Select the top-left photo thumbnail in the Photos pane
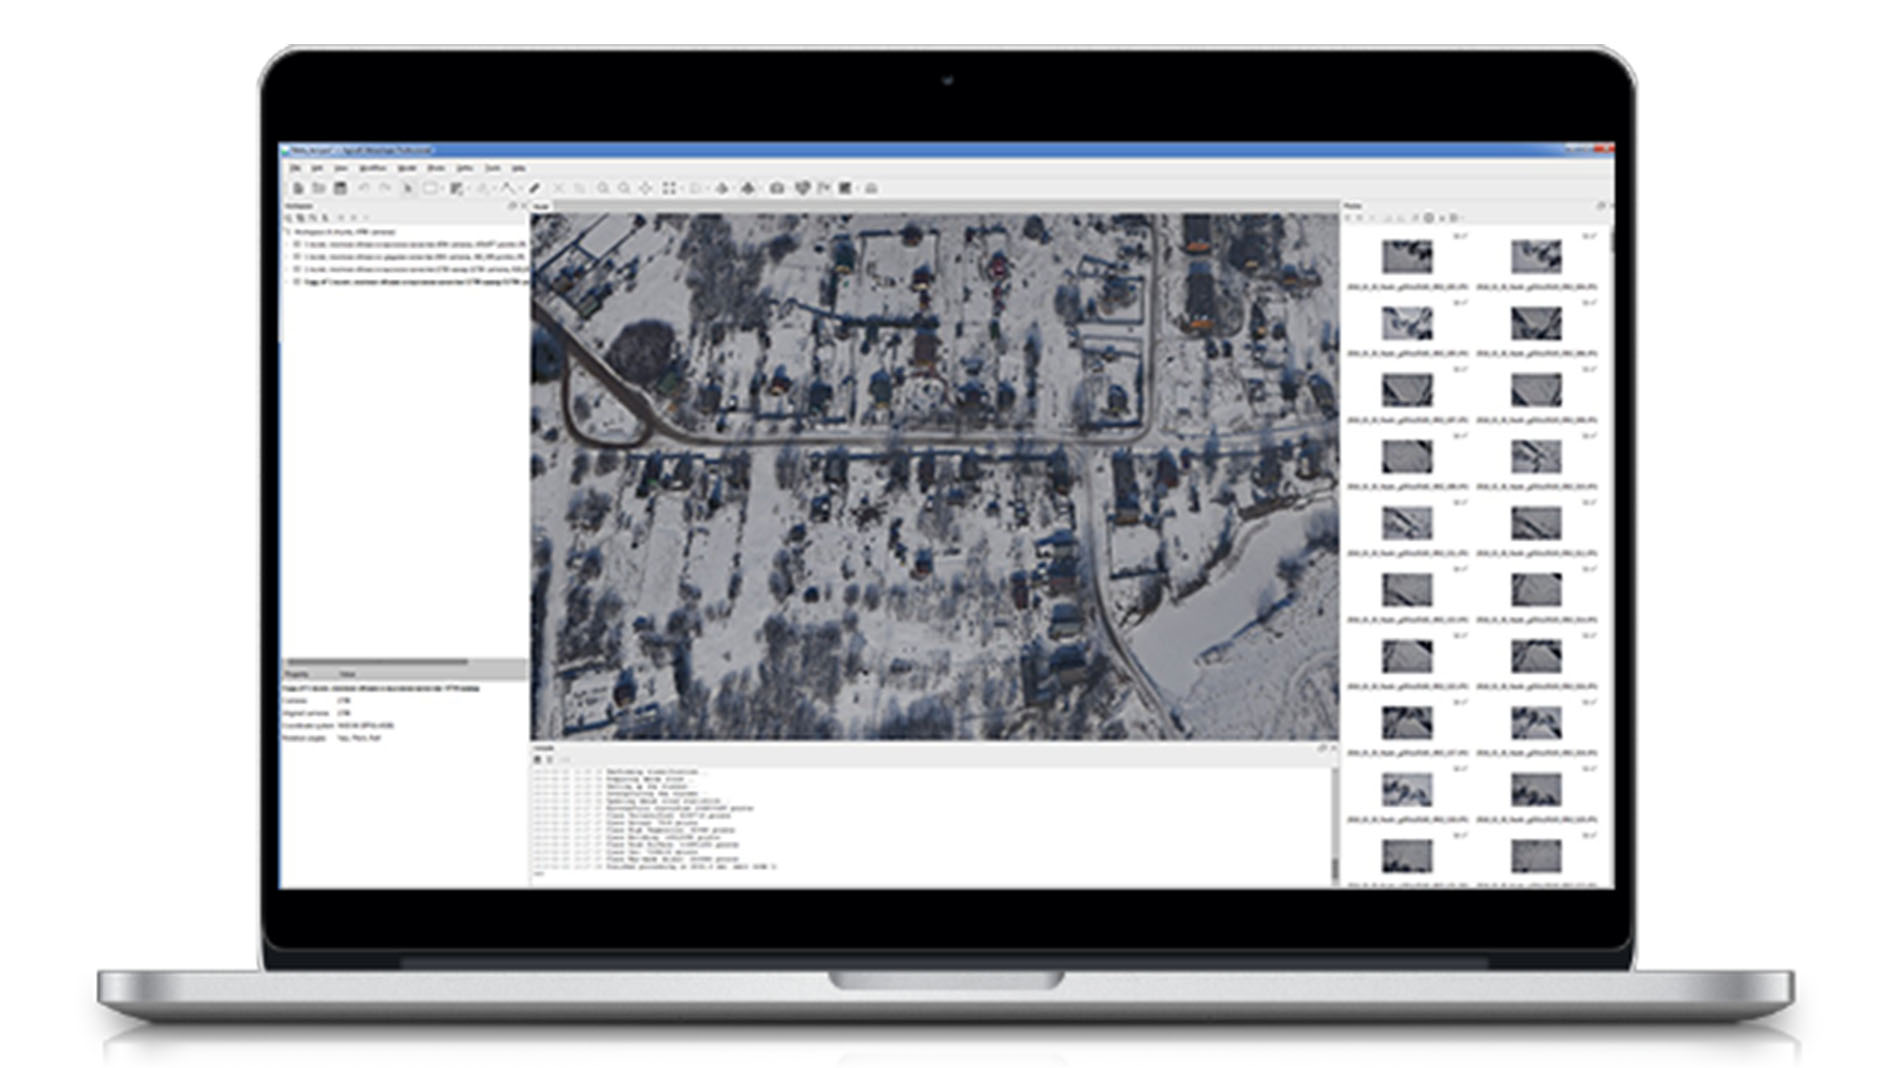Screen dimensions: 1900x1068 [1407, 257]
